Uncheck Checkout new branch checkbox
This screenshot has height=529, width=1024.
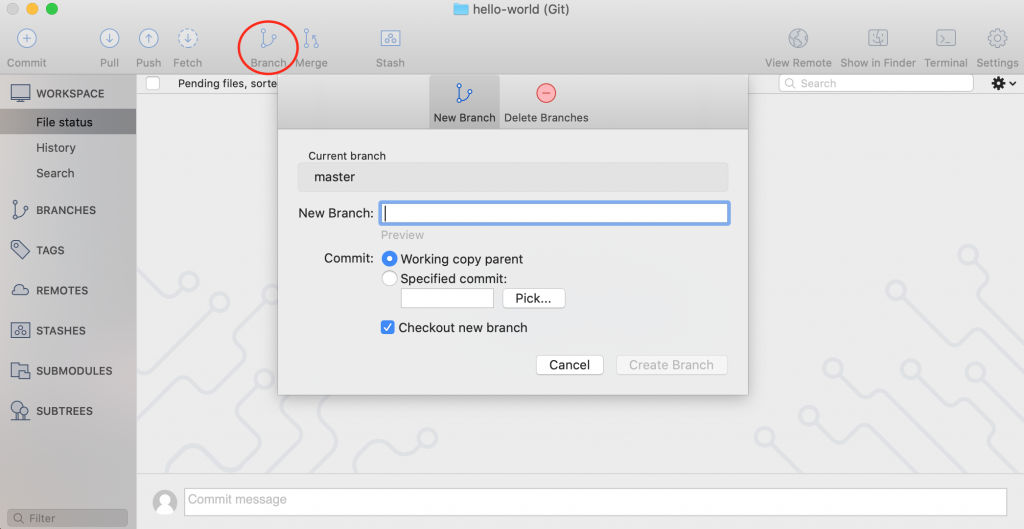pos(388,328)
